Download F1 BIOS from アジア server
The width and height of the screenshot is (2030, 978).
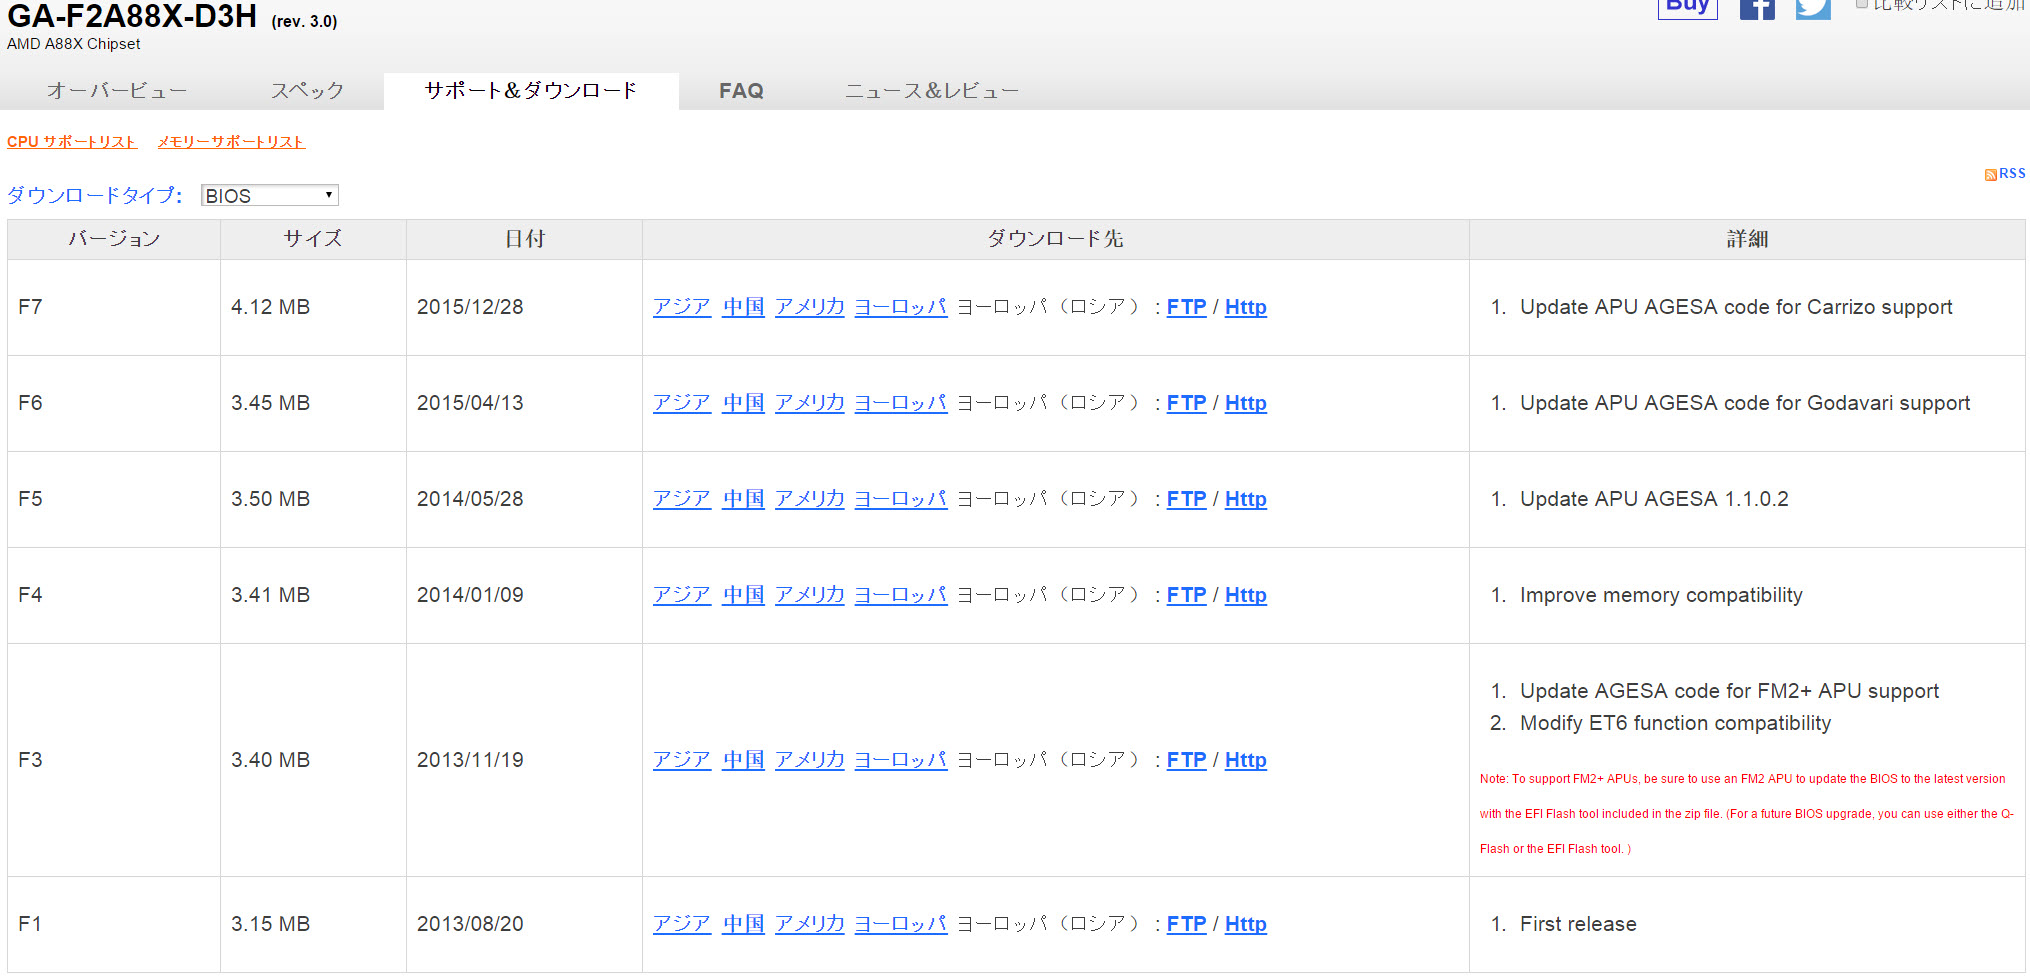682,924
